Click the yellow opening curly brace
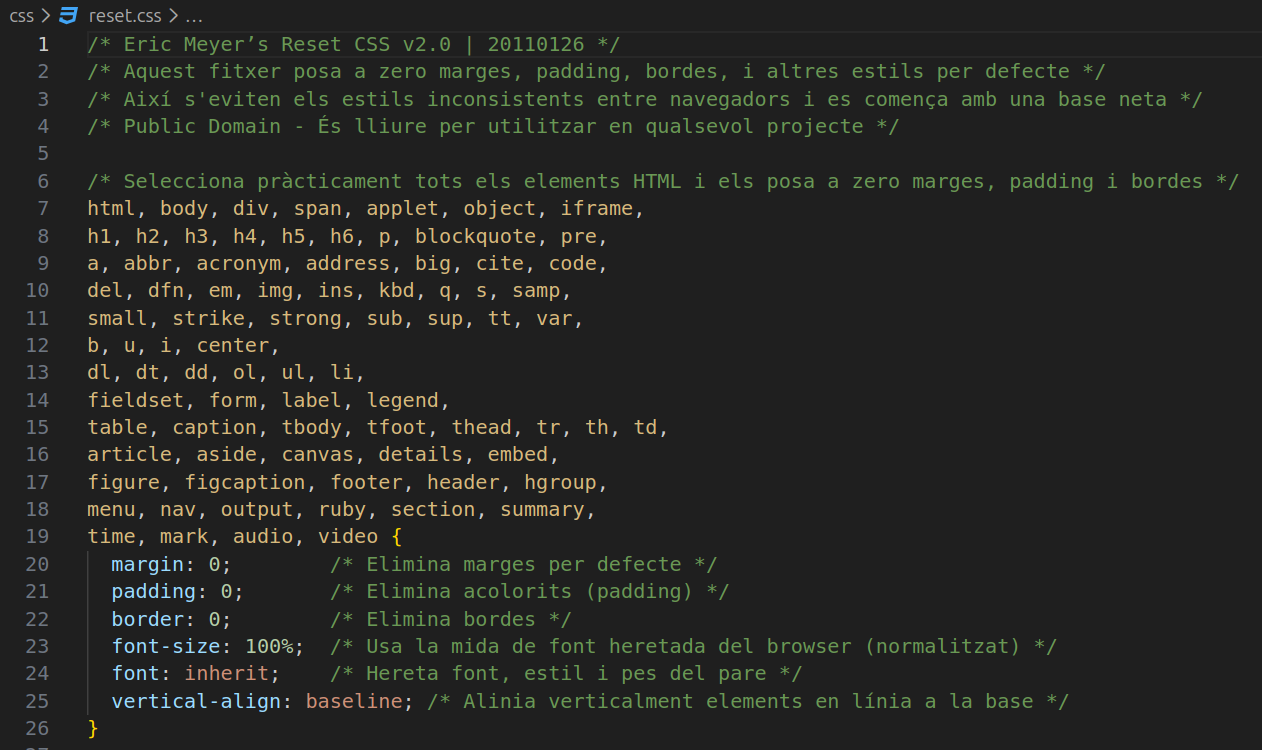This screenshot has width=1262, height=750. point(396,537)
